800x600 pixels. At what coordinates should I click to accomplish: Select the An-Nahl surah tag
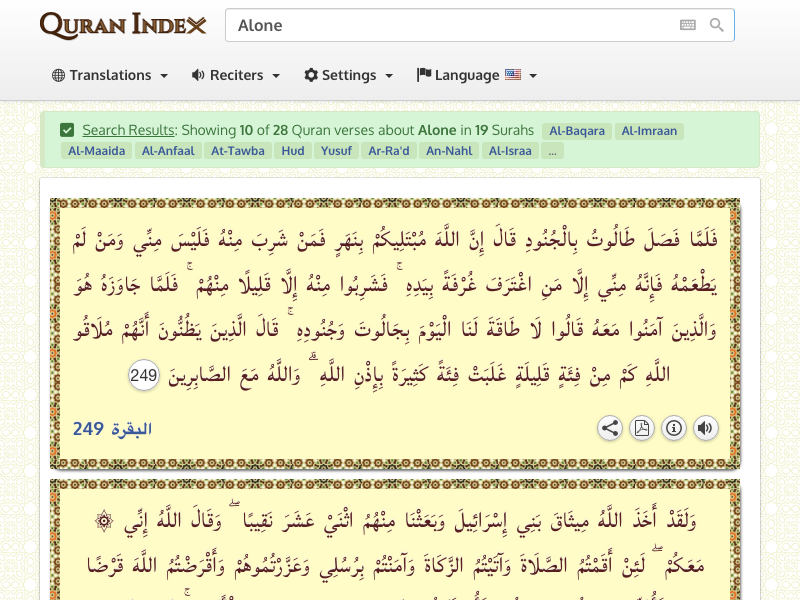point(449,151)
